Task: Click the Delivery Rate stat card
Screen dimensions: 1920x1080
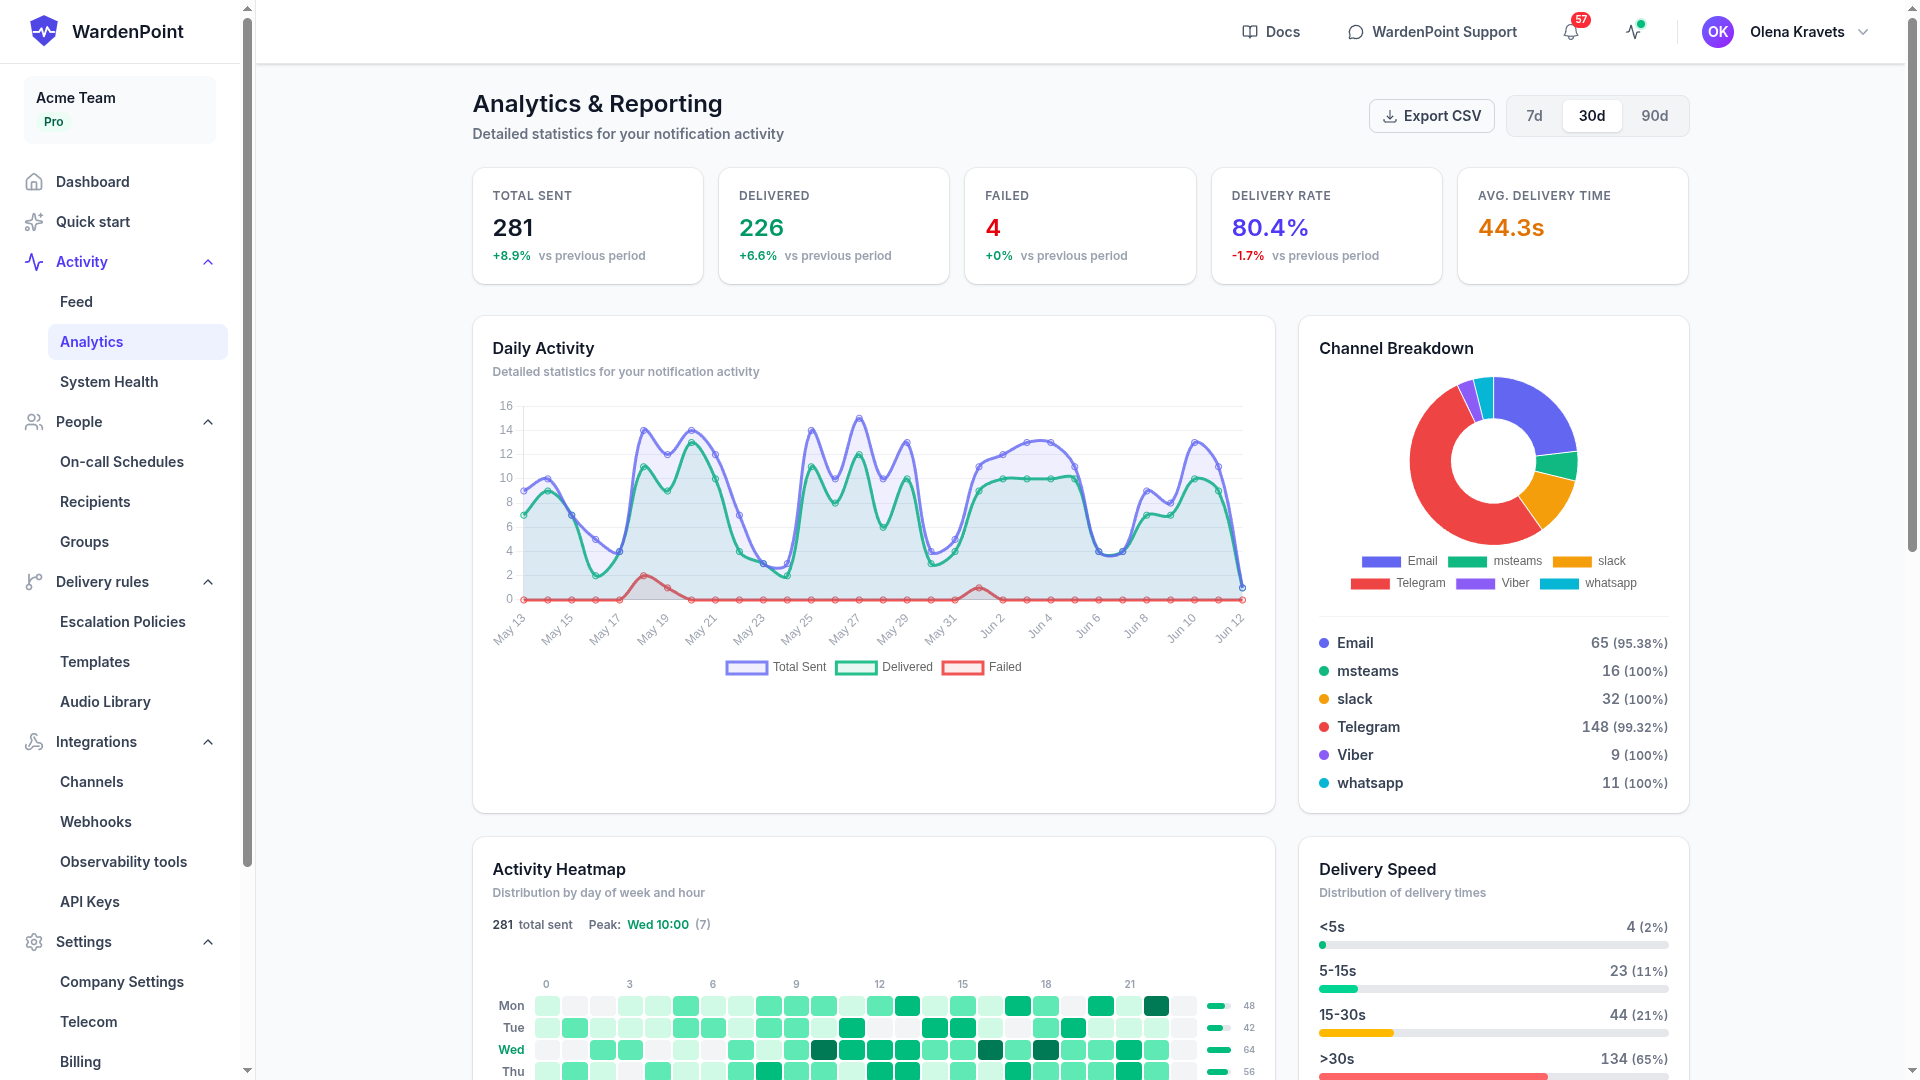Action: [x=1326, y=226]
